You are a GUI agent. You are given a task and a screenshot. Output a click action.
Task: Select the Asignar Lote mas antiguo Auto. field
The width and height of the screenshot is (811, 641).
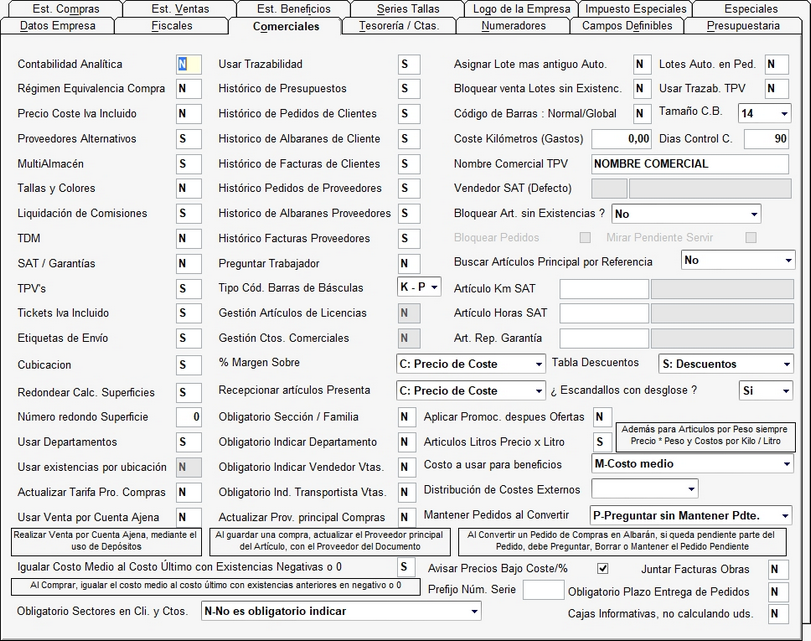pos(642,64)
